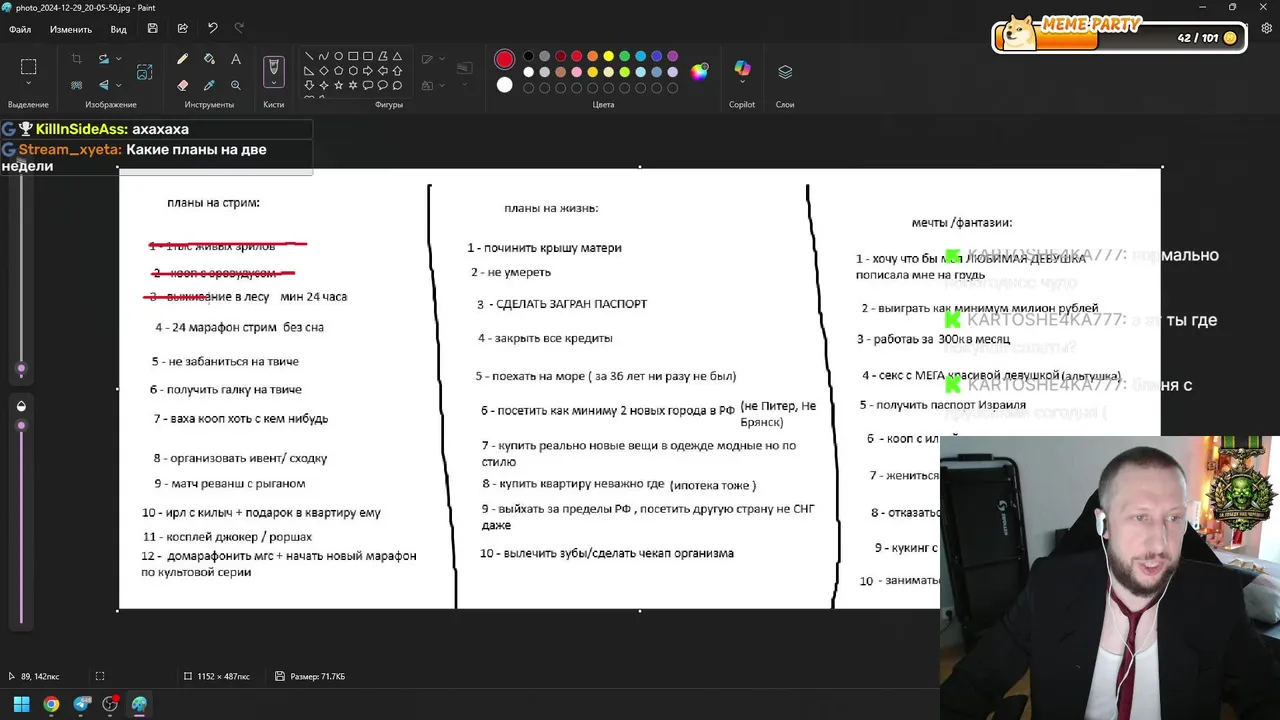Click the Save icon
Screen dimensions: 1280x720
[152, 29]
